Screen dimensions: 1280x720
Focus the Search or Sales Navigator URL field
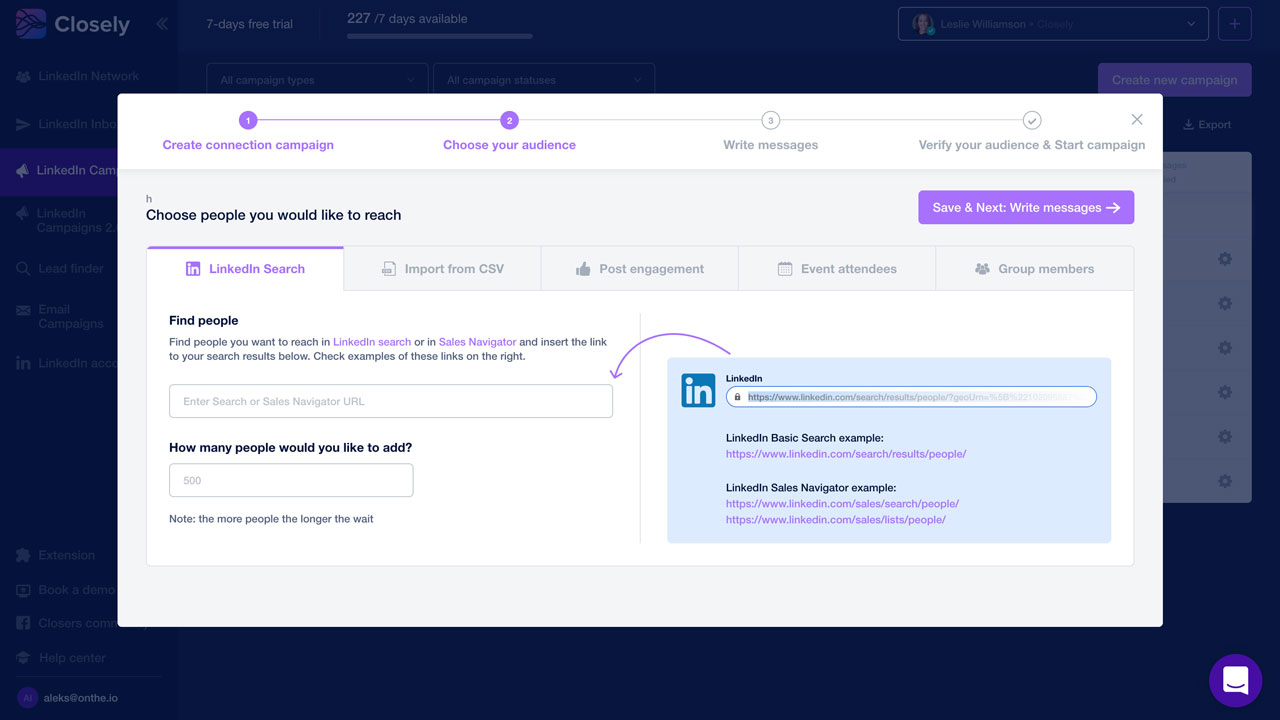coord(391,401)
